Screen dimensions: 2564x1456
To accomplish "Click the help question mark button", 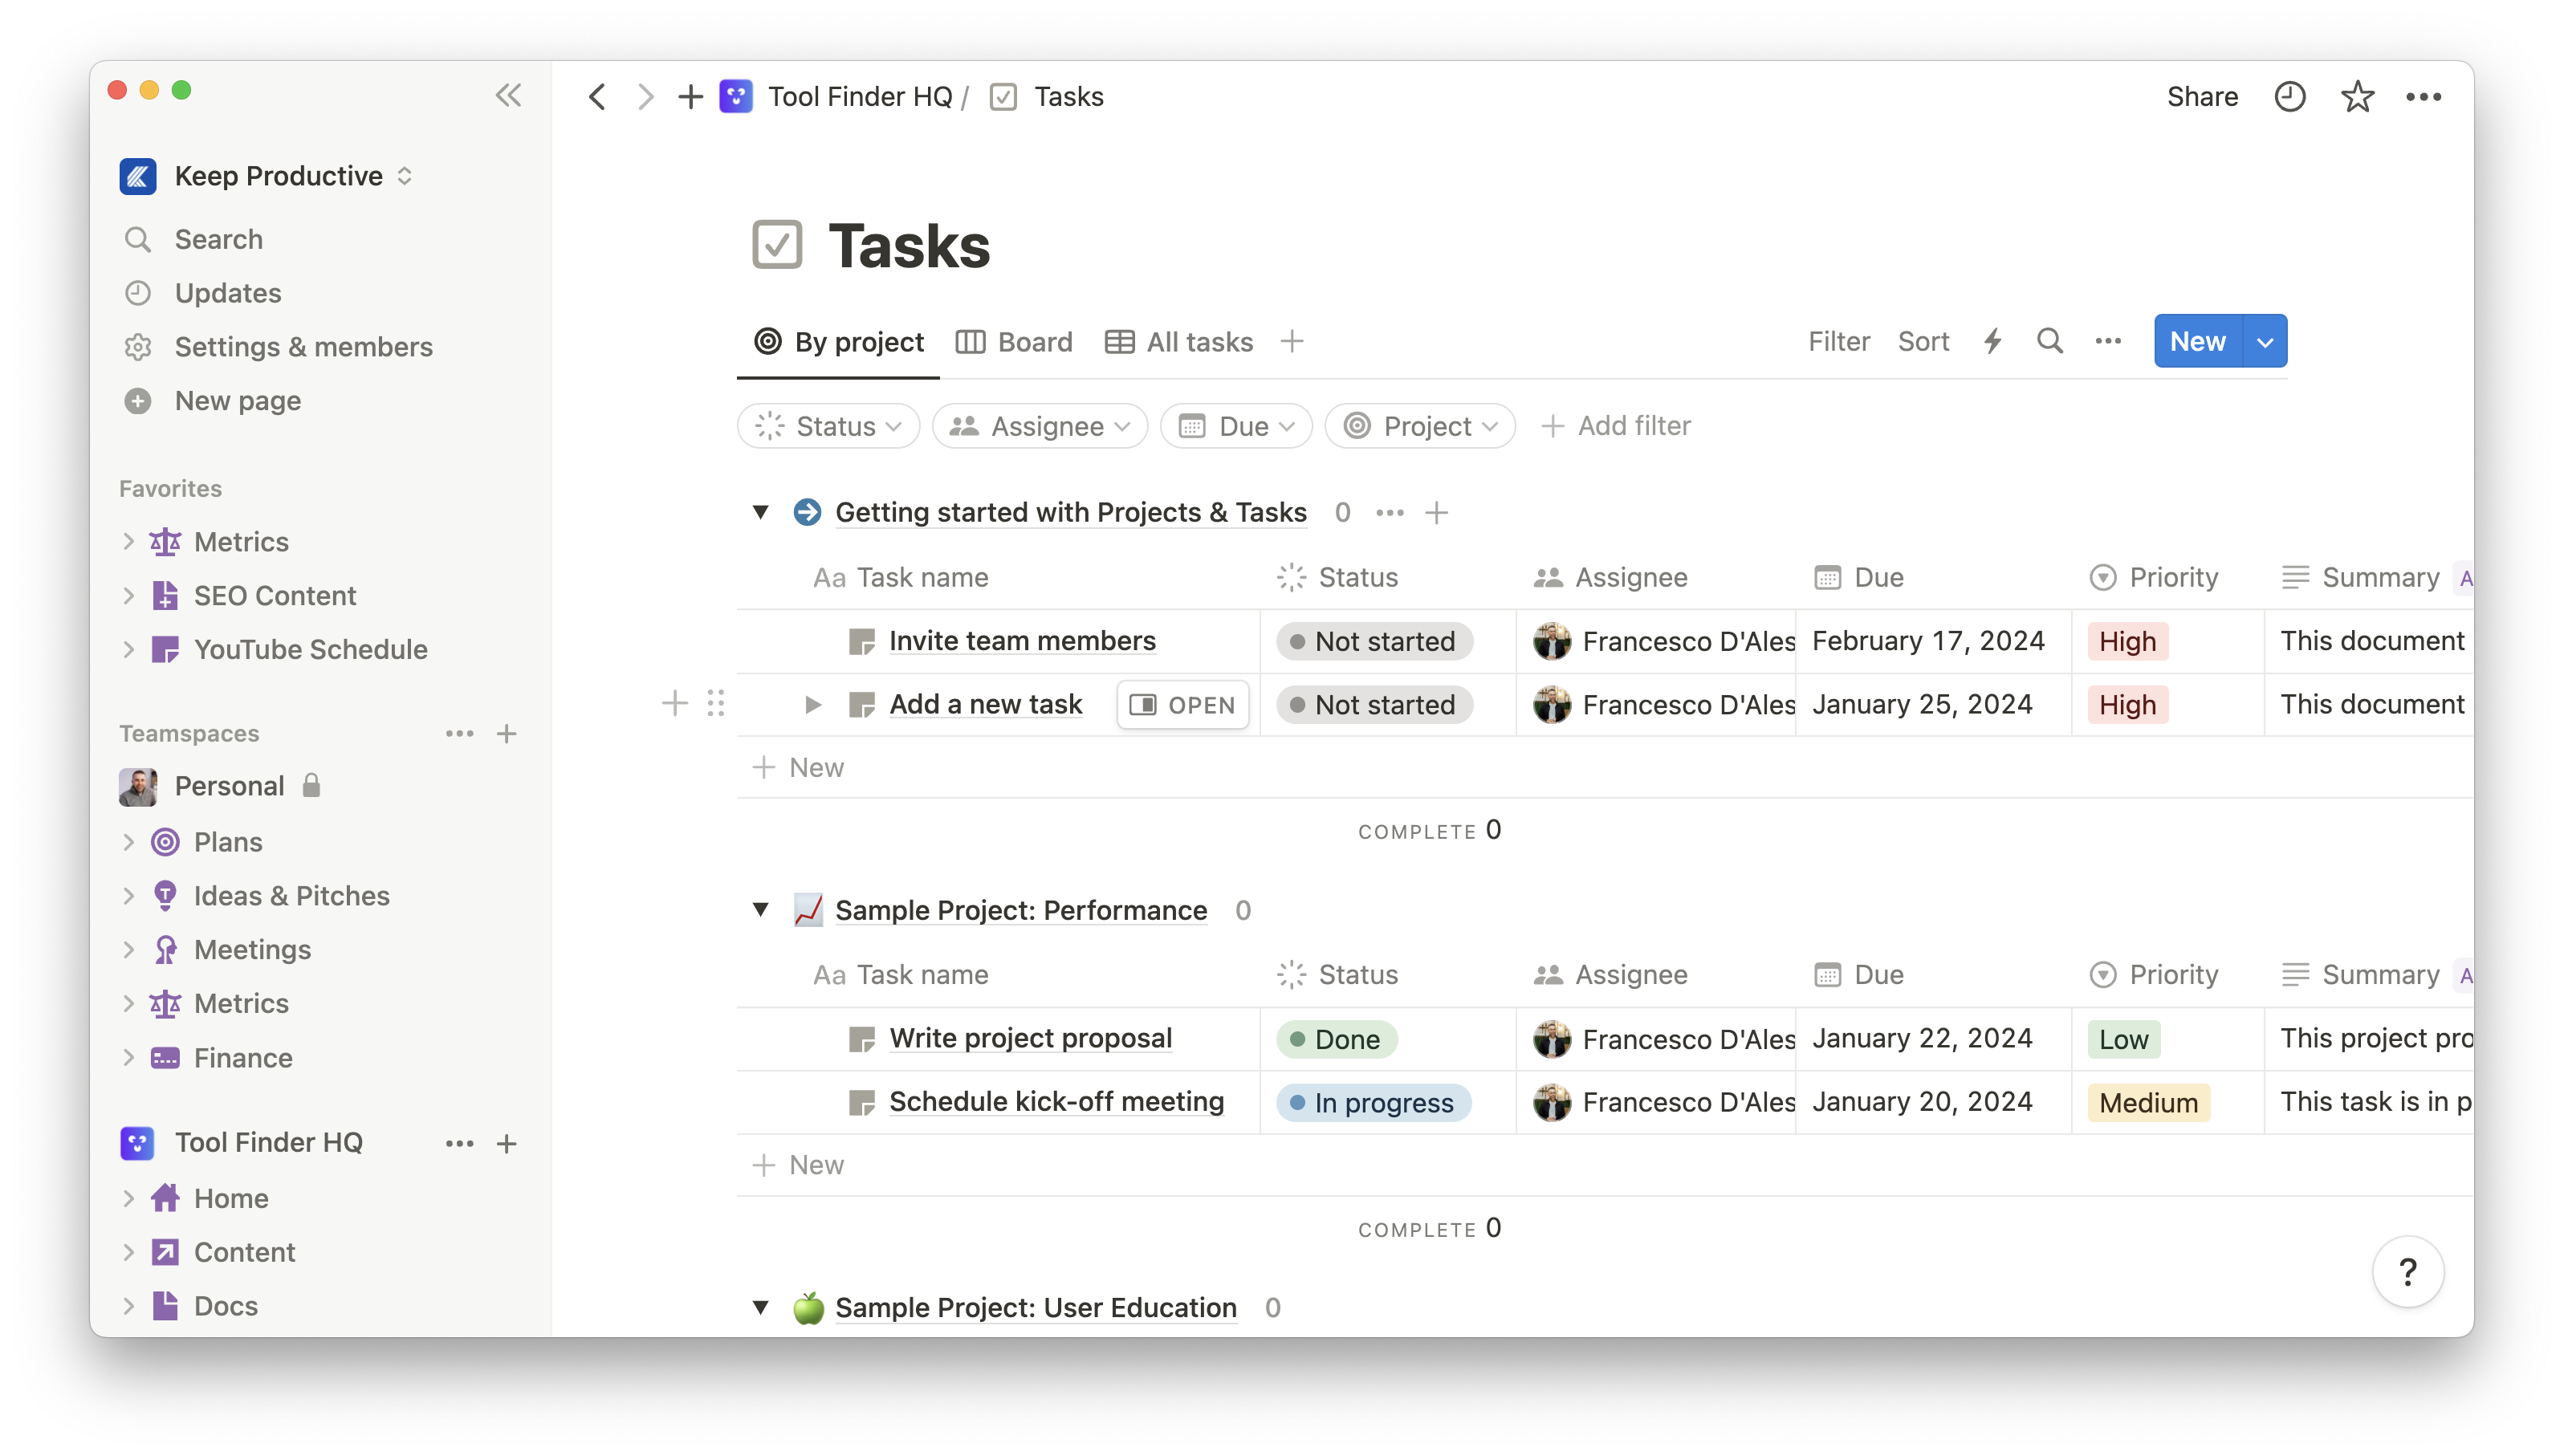I will point(2408,1271).
